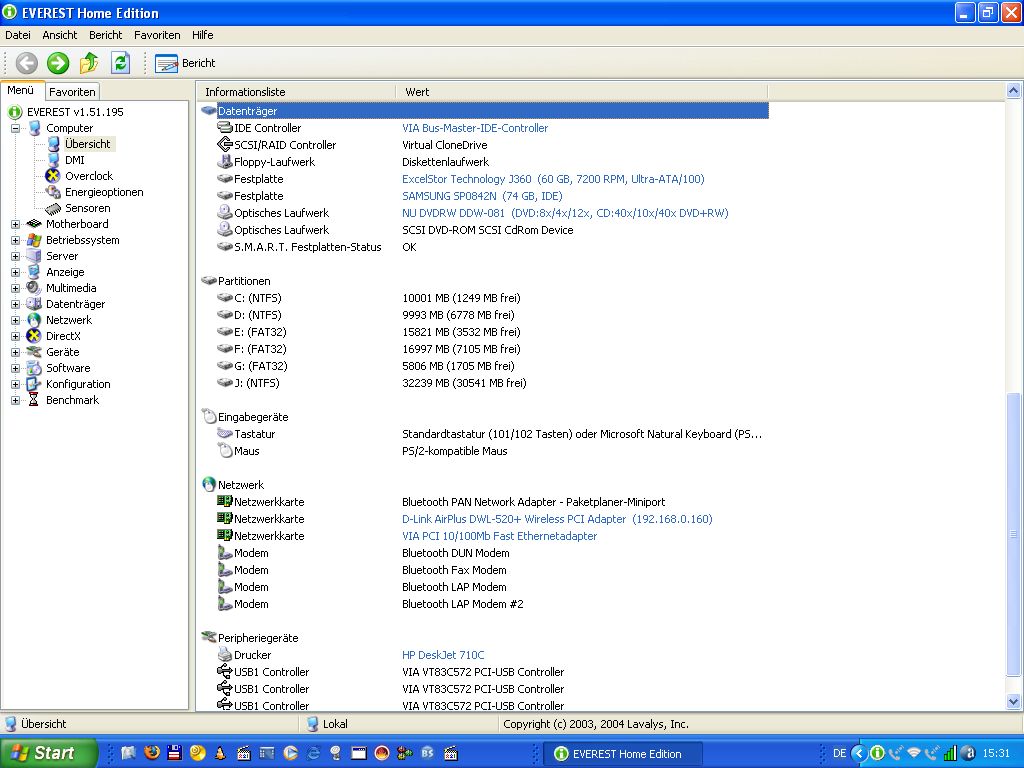The height and width of the screenshot is (768, 1024).
Task: Open the Ansicht menu
Action: point(60,35)
